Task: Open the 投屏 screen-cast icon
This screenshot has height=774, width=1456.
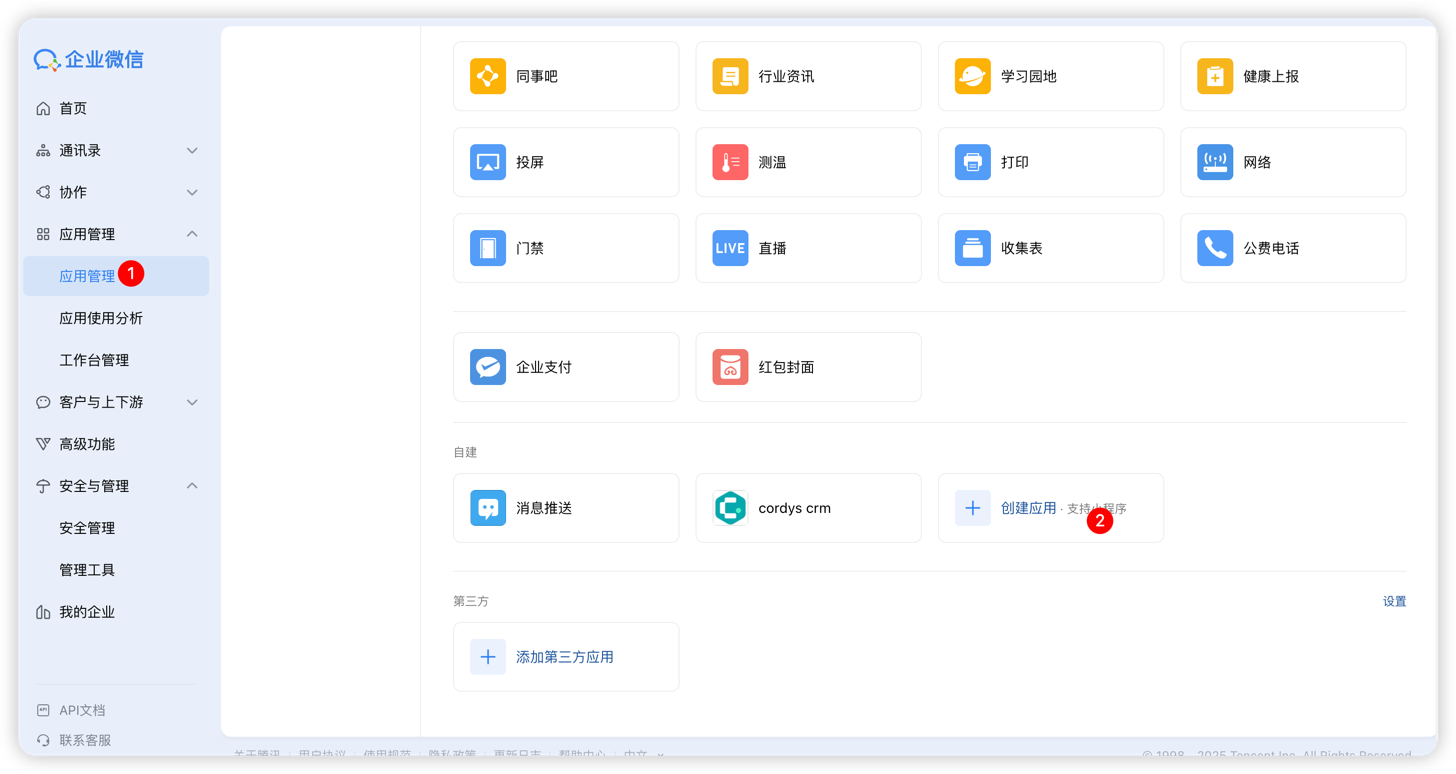Action: 488,162
